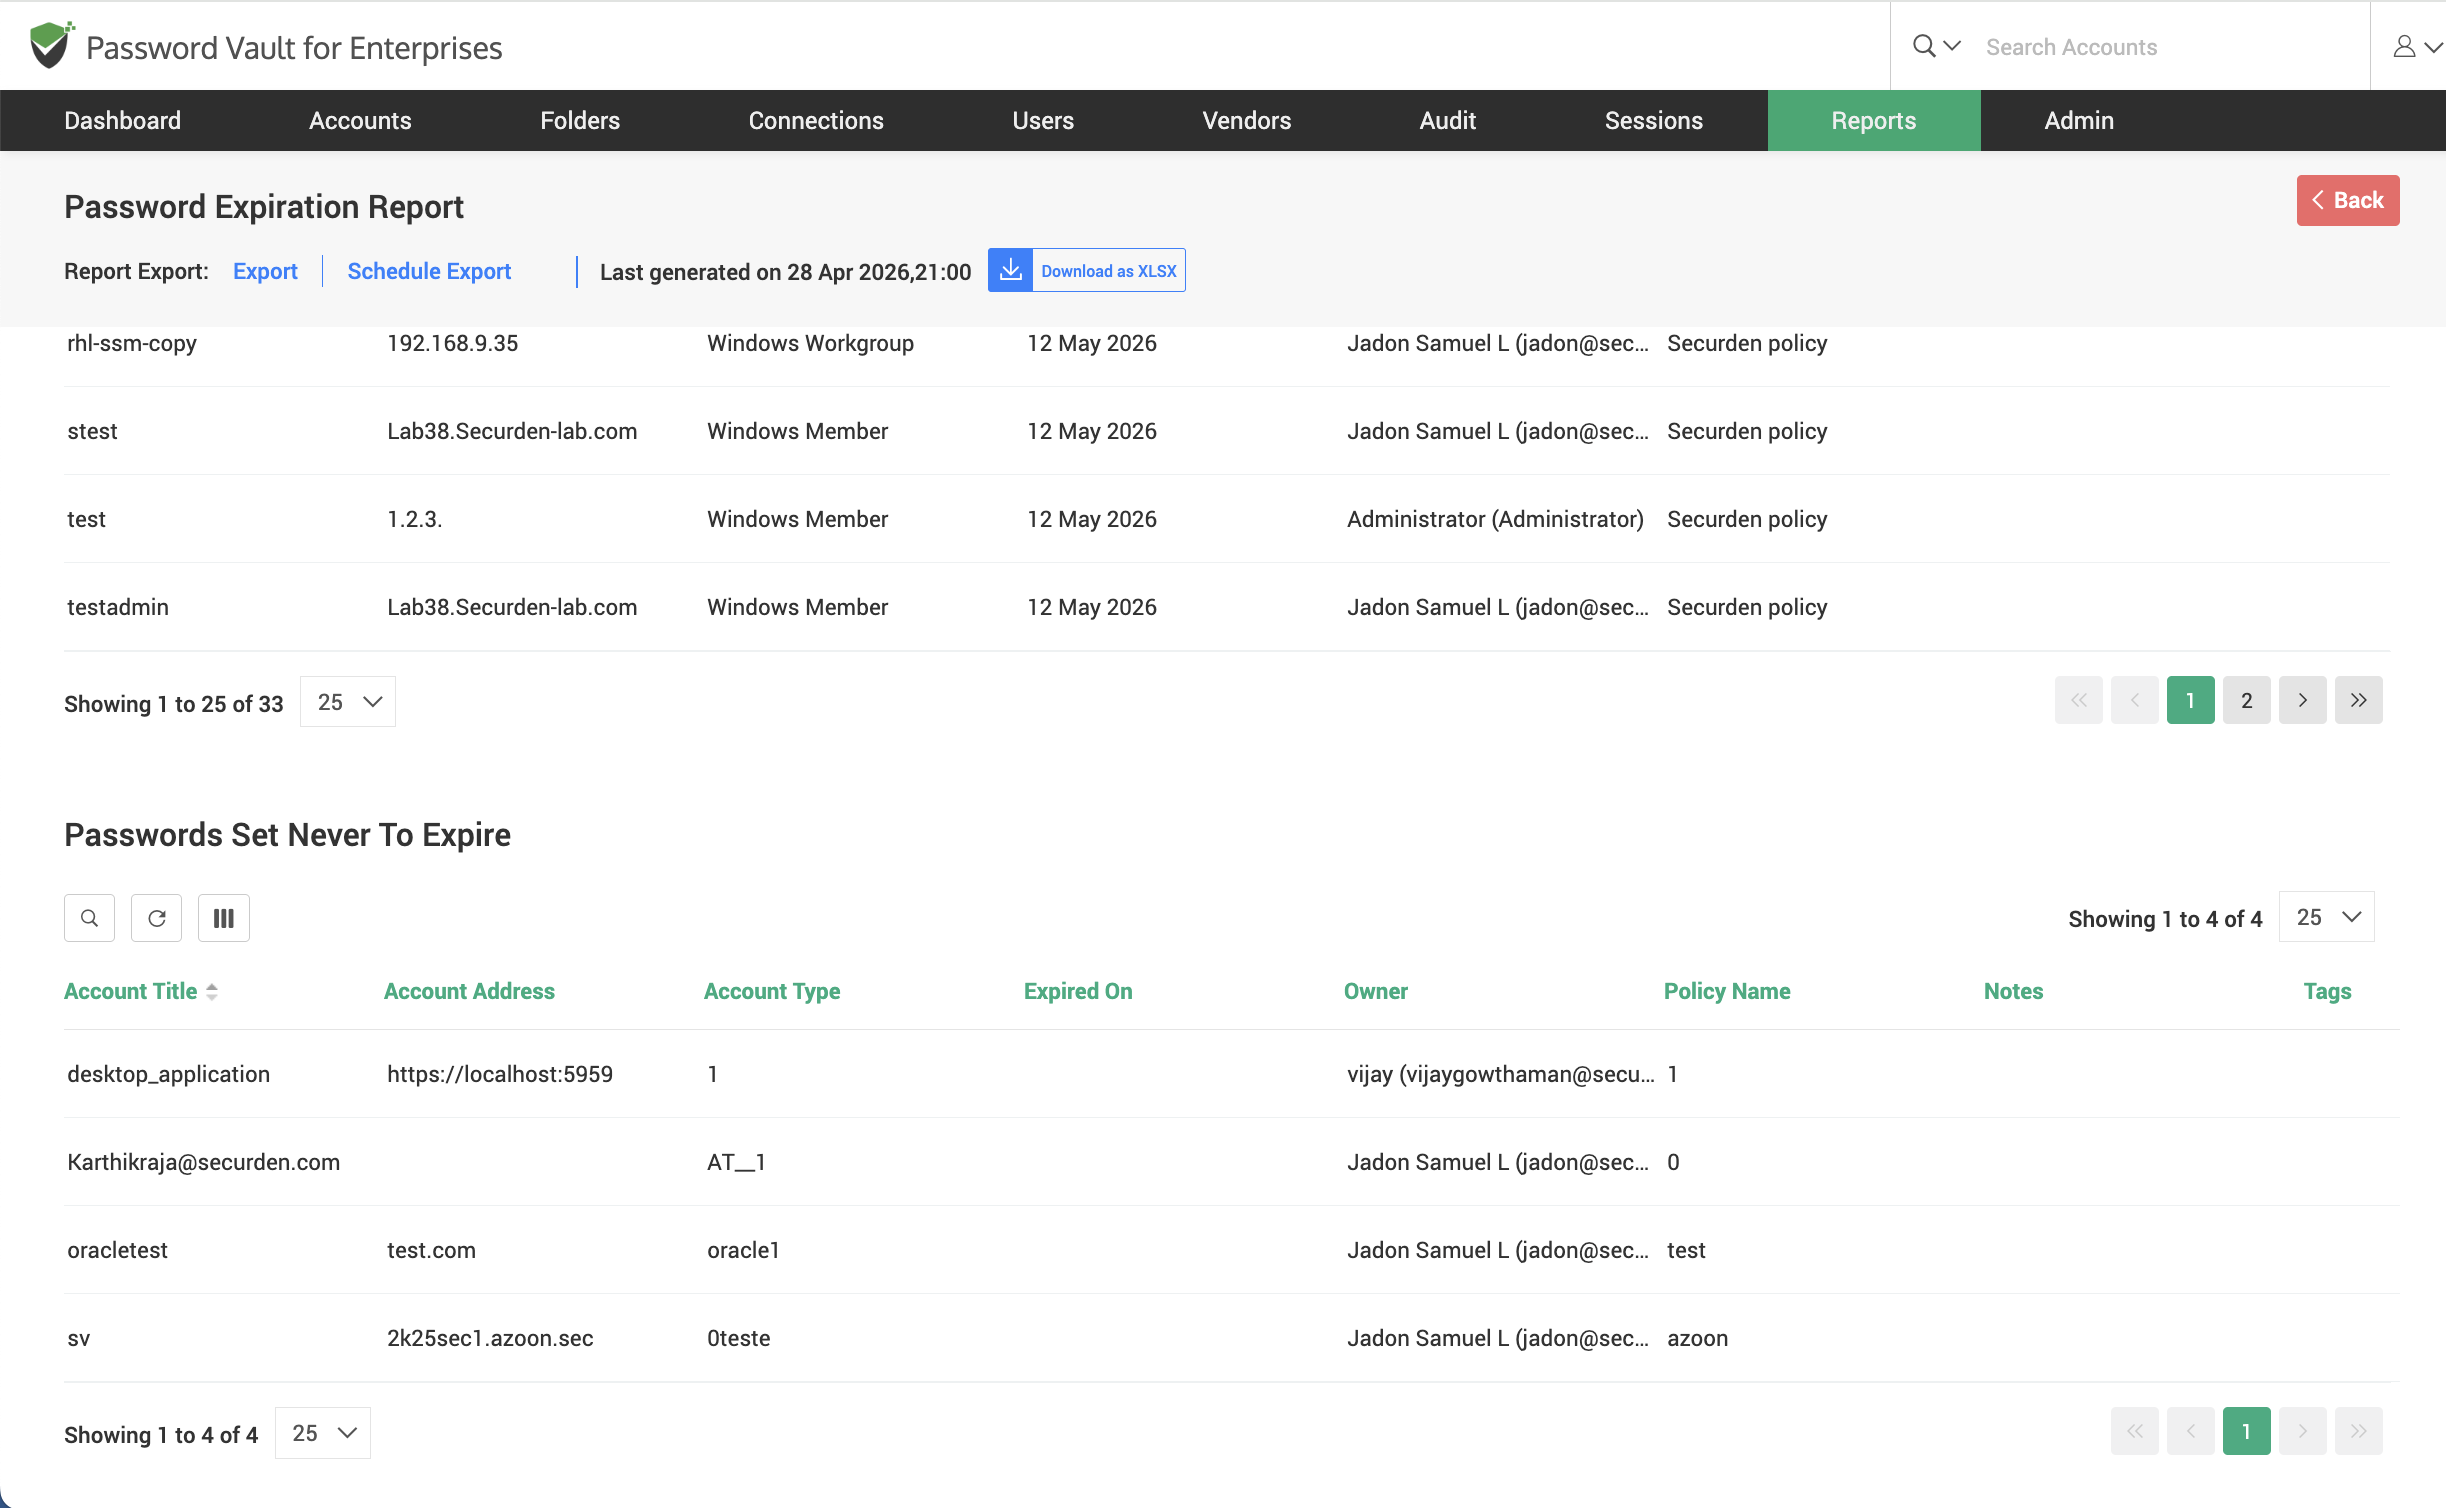The image size is (2446, 1508).
Task: Jump to last page in bottom pagination
Action: coord(2359,1431)
